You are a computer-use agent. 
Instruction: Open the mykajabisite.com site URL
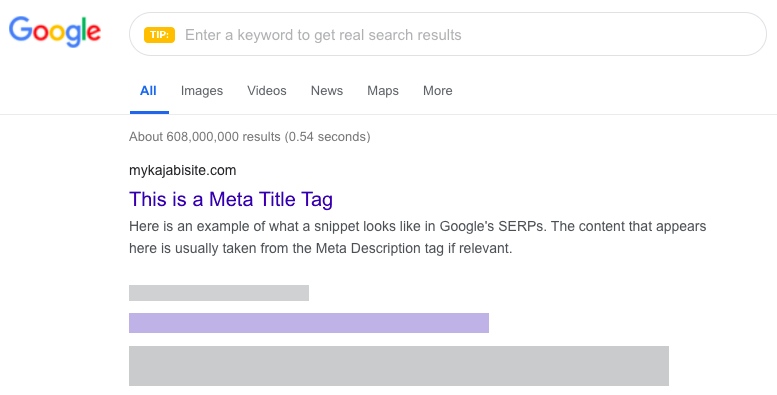point(182,170)
